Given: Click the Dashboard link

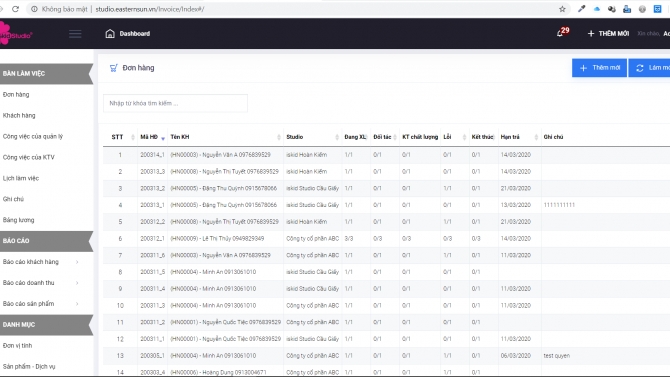Looking at the screenshot, I should (135, 33).
